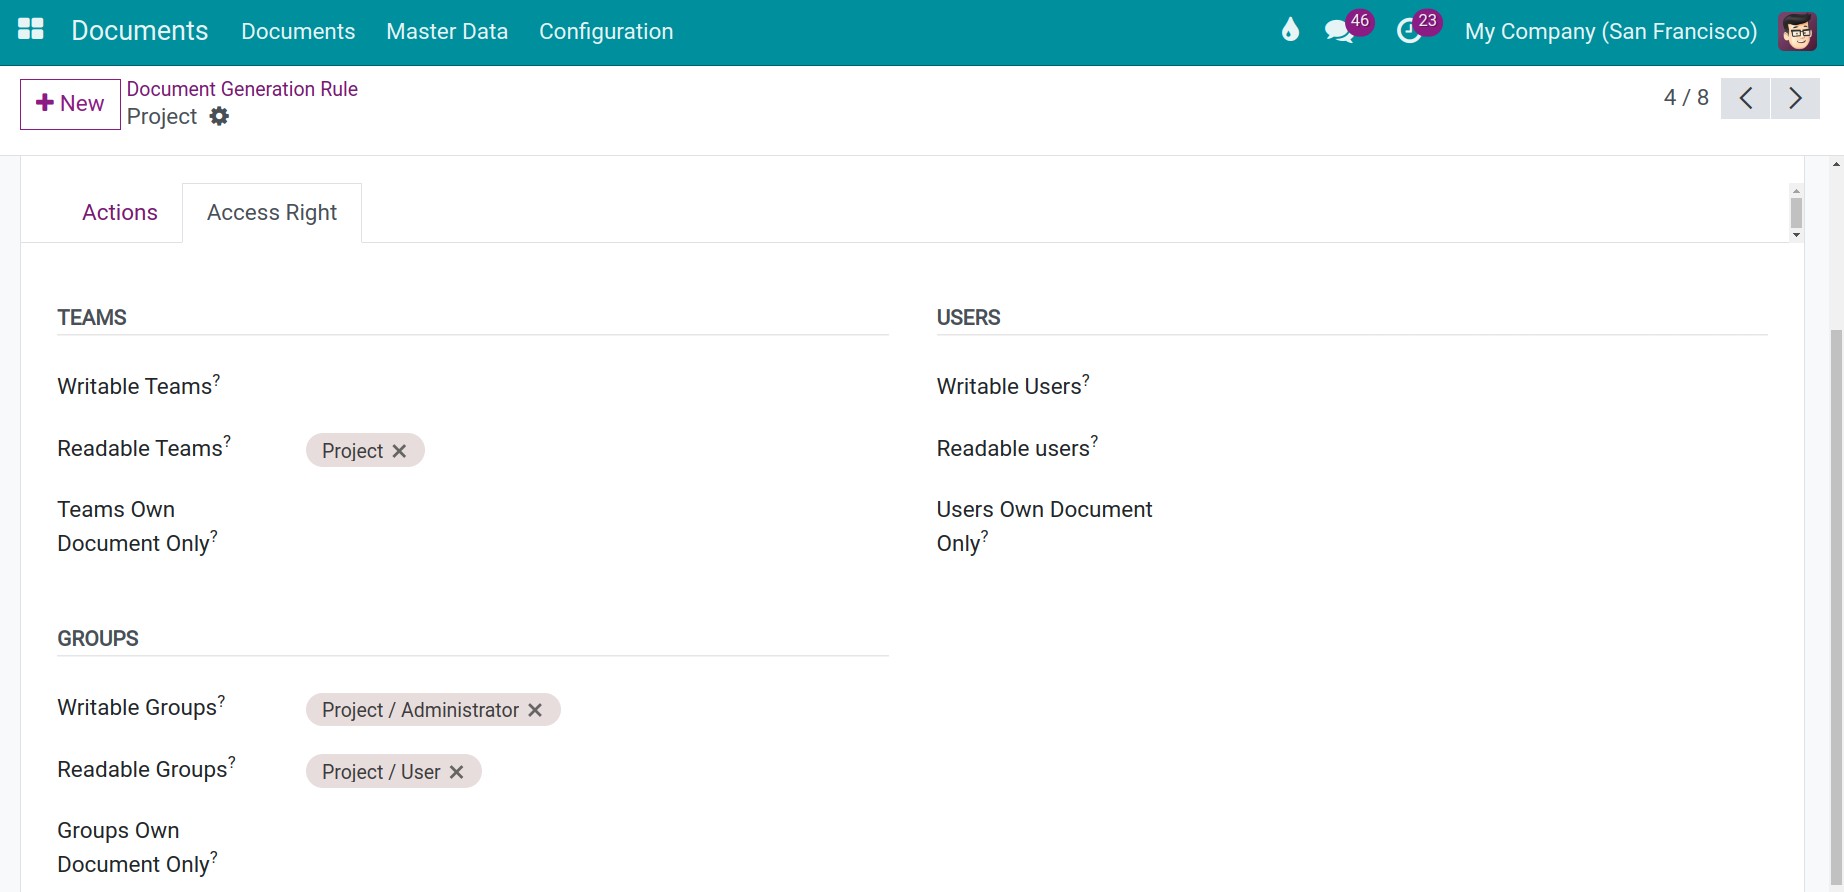
Task: Click the tab area scrollbar up arrow
Action: tap(1797, 190)
